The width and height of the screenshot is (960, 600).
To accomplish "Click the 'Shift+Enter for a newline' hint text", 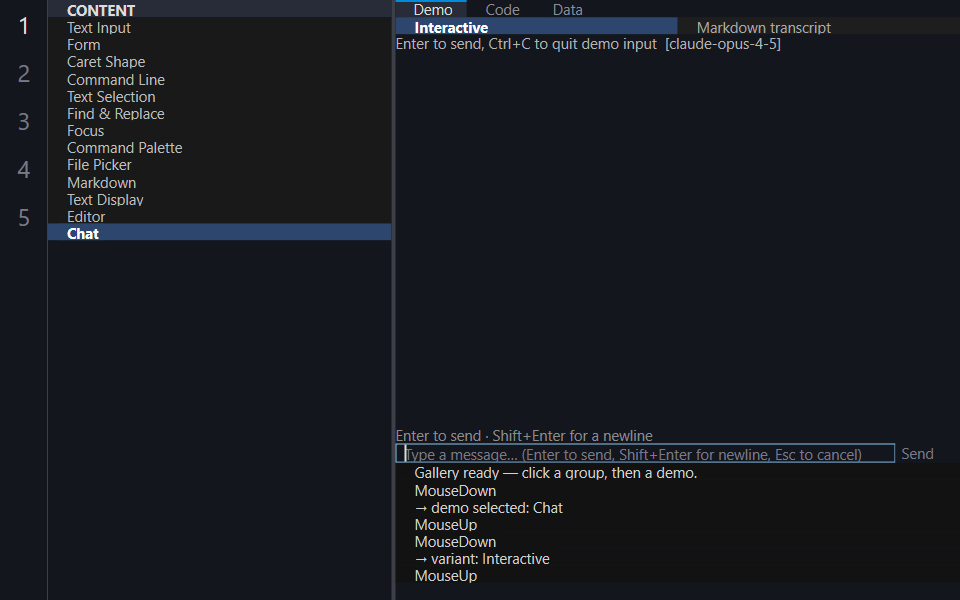I will point(572,436).
